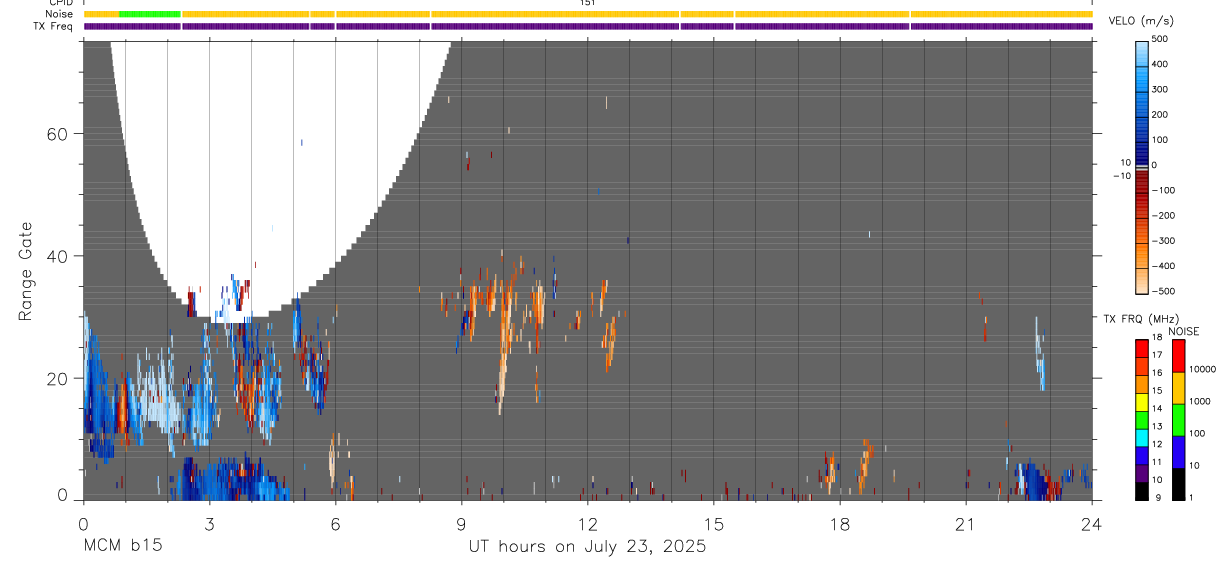The width and height of the screenshot is (1228, 567).
Task: Click the '10000' label on NOISE legend
Action: (x=1201, y=370)
